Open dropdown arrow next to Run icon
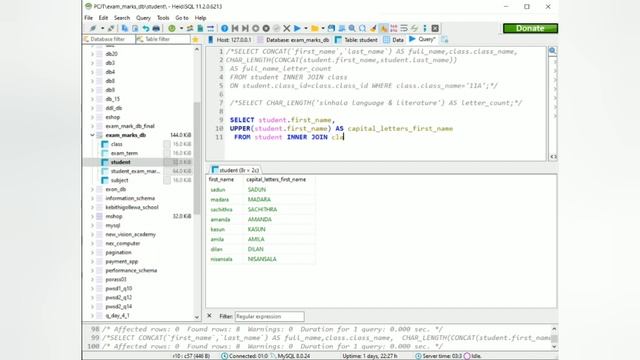640x360 pixels. tap(306, 28)
